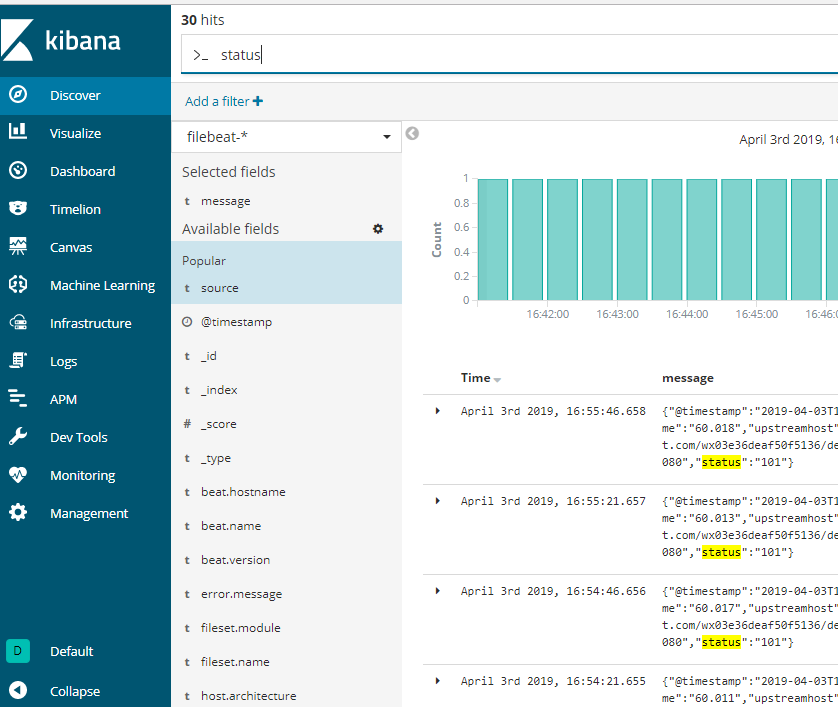Open APM lines icon
Screen dimensions: 838x707
[18, 398]
